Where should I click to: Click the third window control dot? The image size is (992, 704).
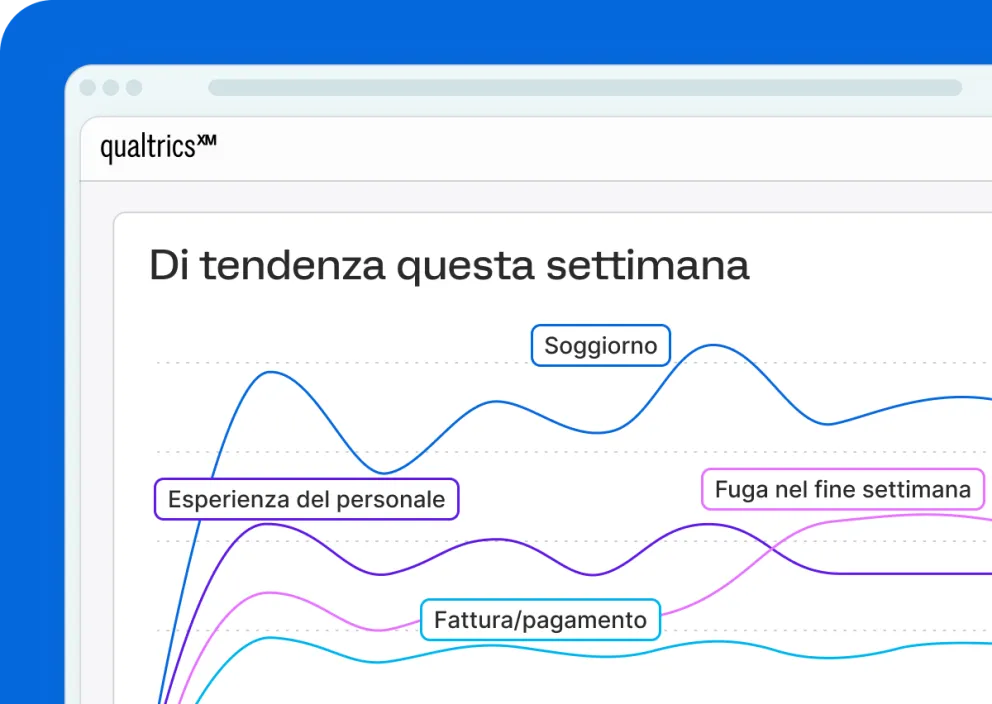pos(133,87)
